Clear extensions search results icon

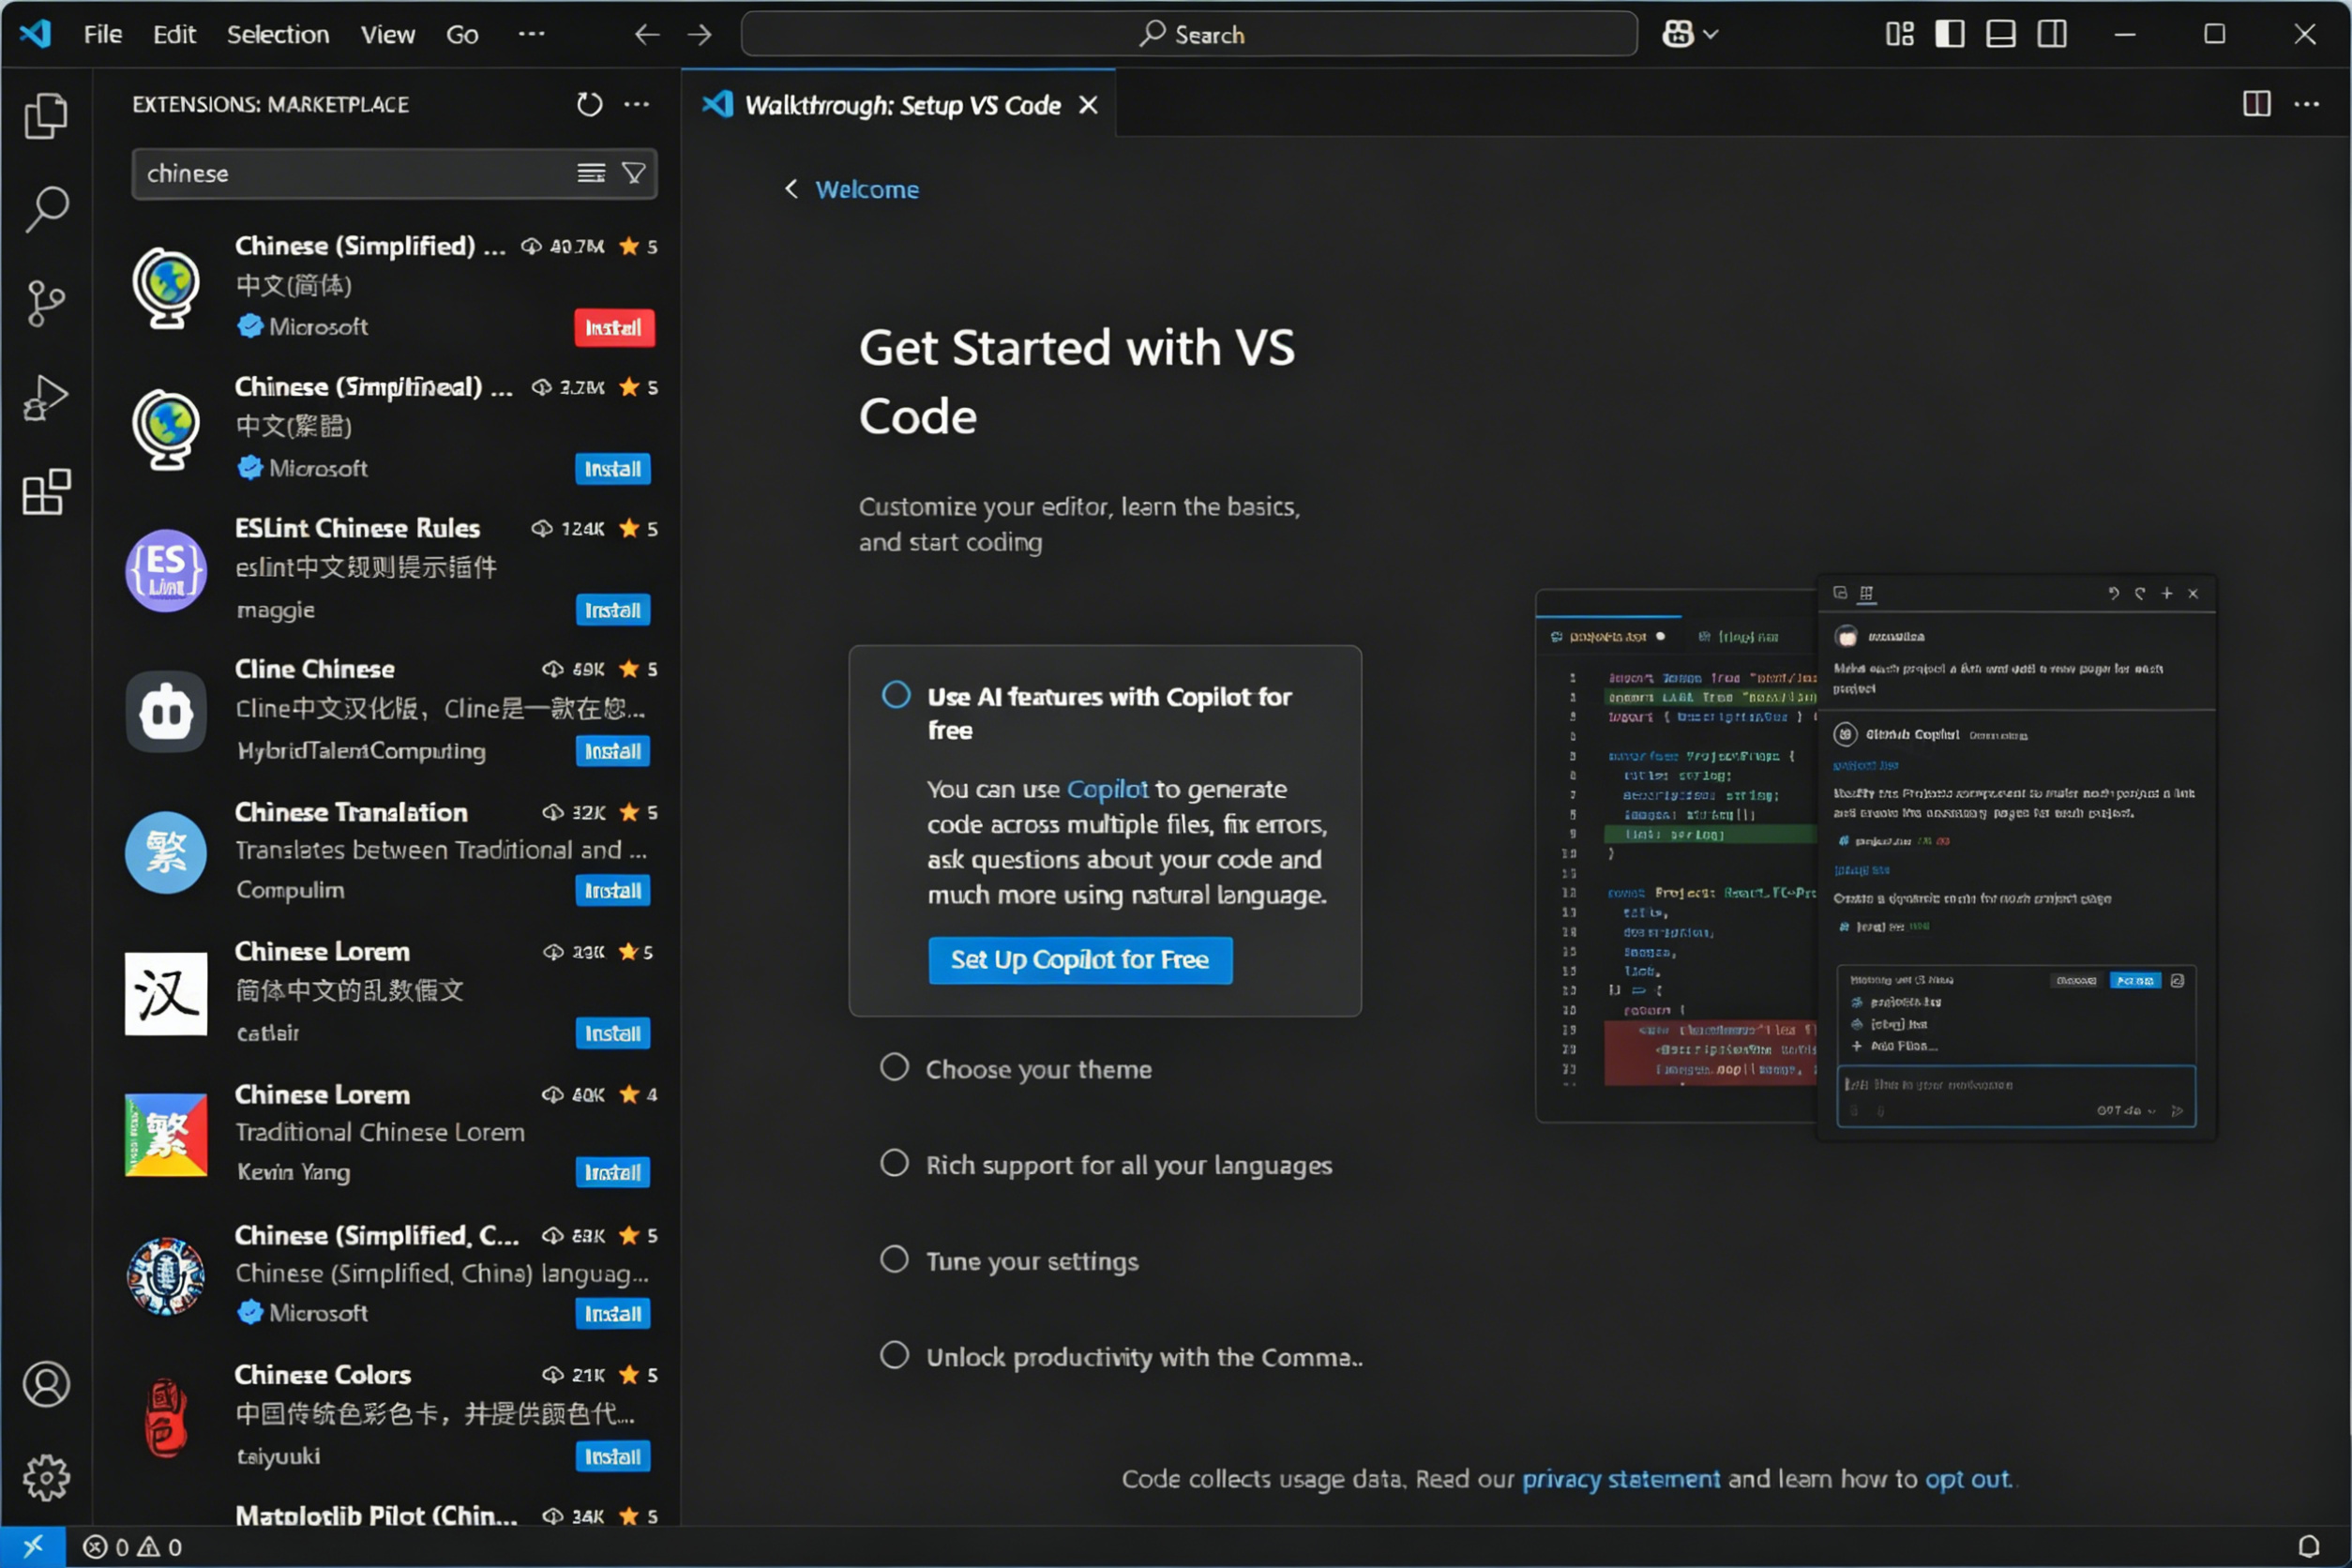point(591,173)
